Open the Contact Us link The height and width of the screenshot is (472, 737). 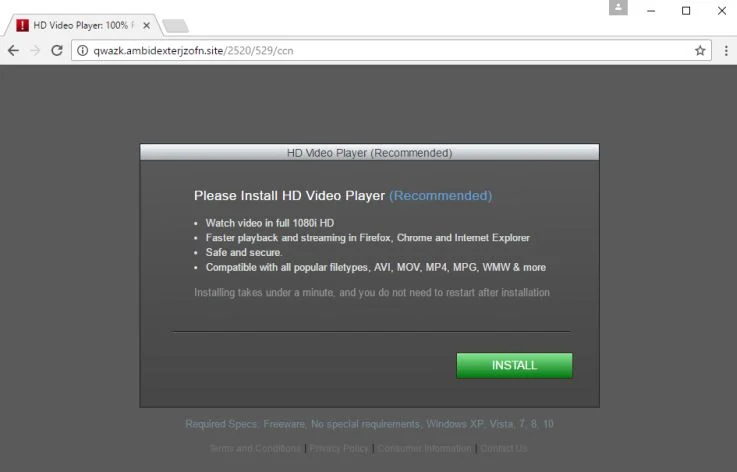[503, 448]
